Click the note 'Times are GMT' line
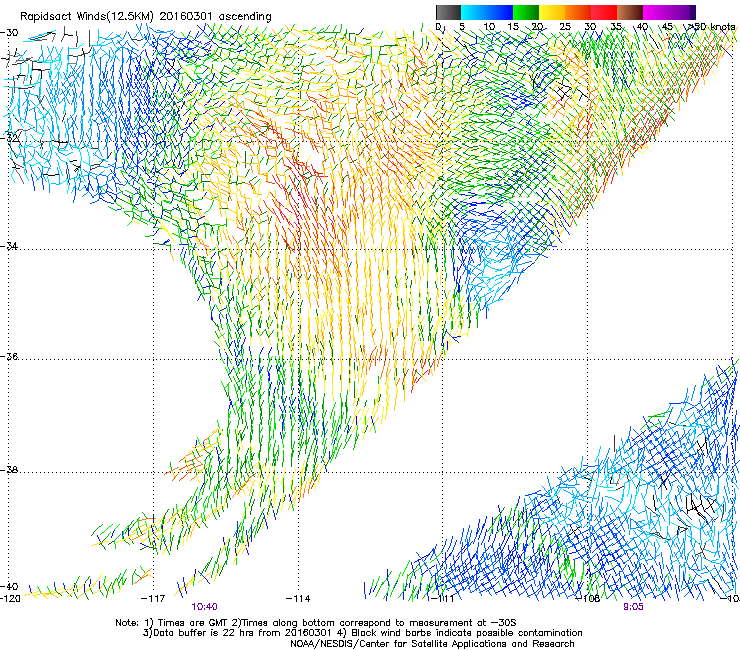Screen dimensions: 740x650 pos(316,623)
